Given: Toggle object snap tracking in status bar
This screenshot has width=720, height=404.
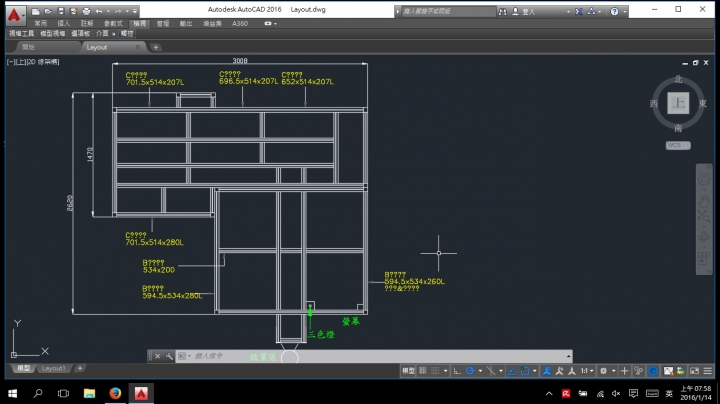Looking at the screenshot, I should click(x=511, y=370).
